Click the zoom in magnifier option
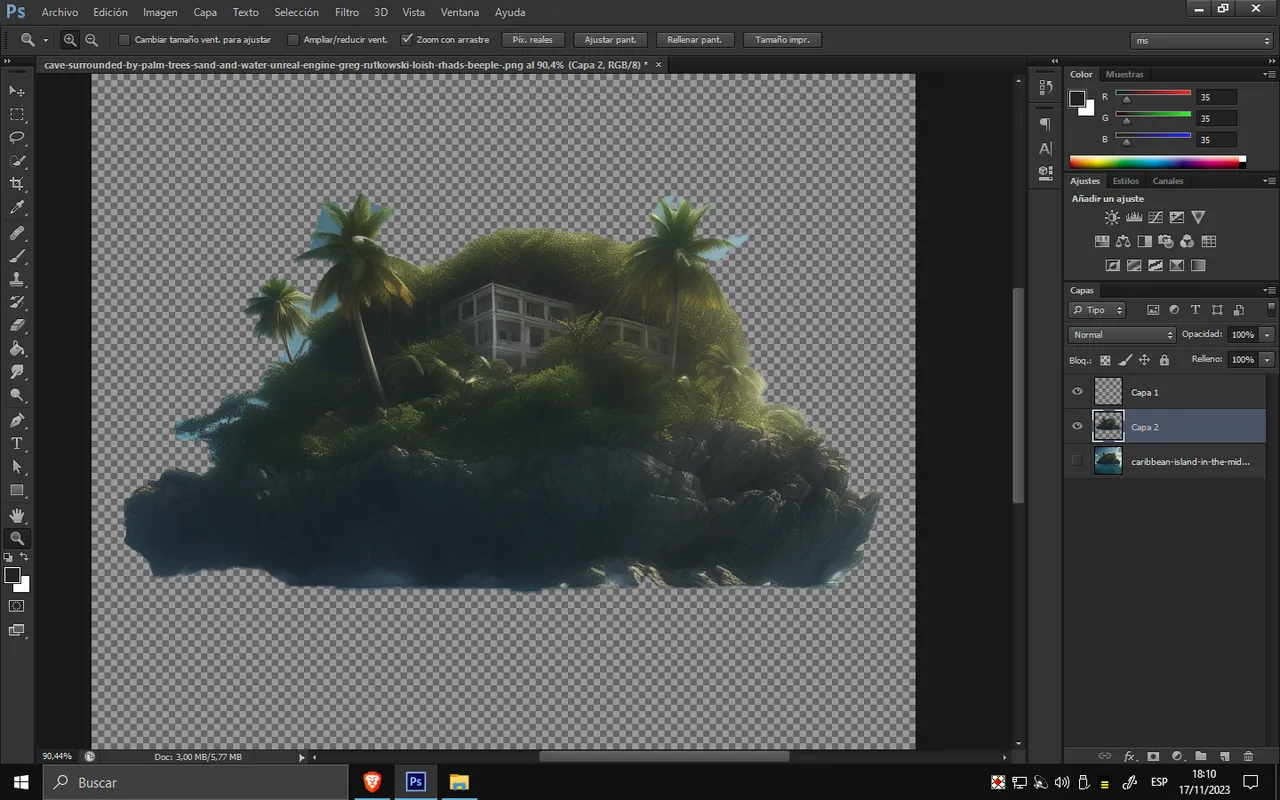Viewport: 1280px width, 800px height. coord(70,40)
